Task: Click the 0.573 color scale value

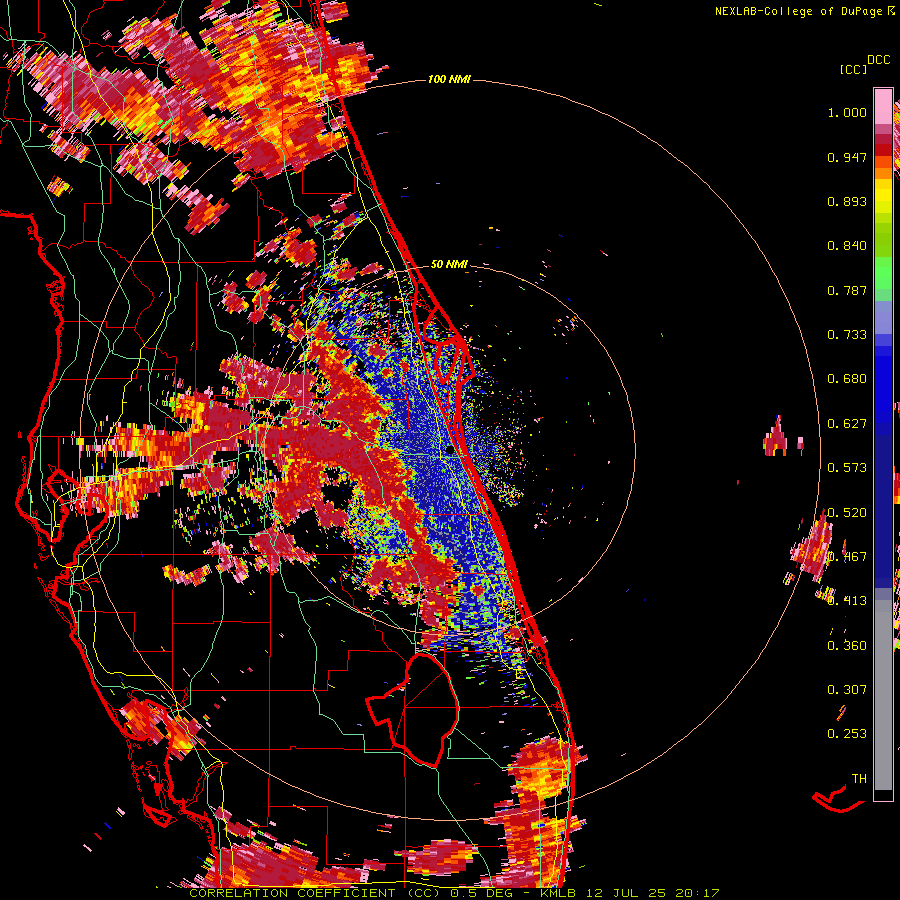Action: point(847,468)
